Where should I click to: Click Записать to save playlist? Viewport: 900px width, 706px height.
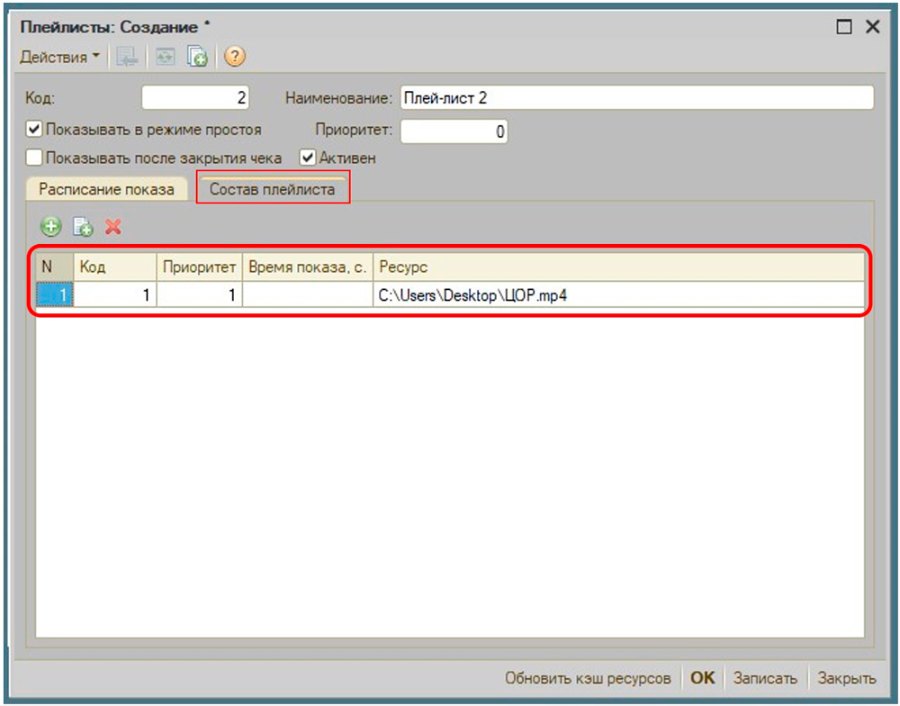[765, 678]
